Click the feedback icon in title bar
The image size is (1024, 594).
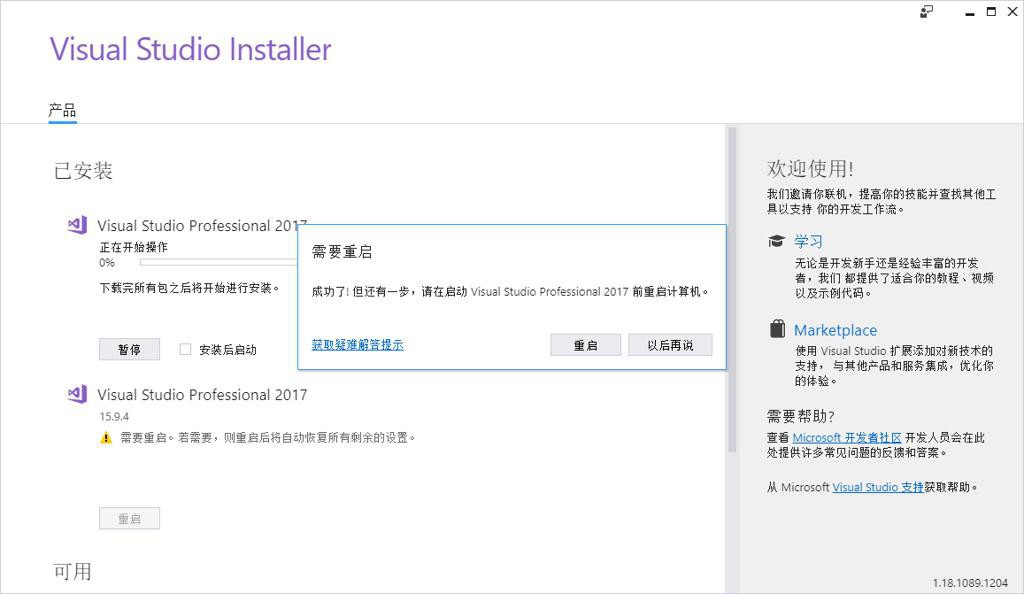pos(926,12)
